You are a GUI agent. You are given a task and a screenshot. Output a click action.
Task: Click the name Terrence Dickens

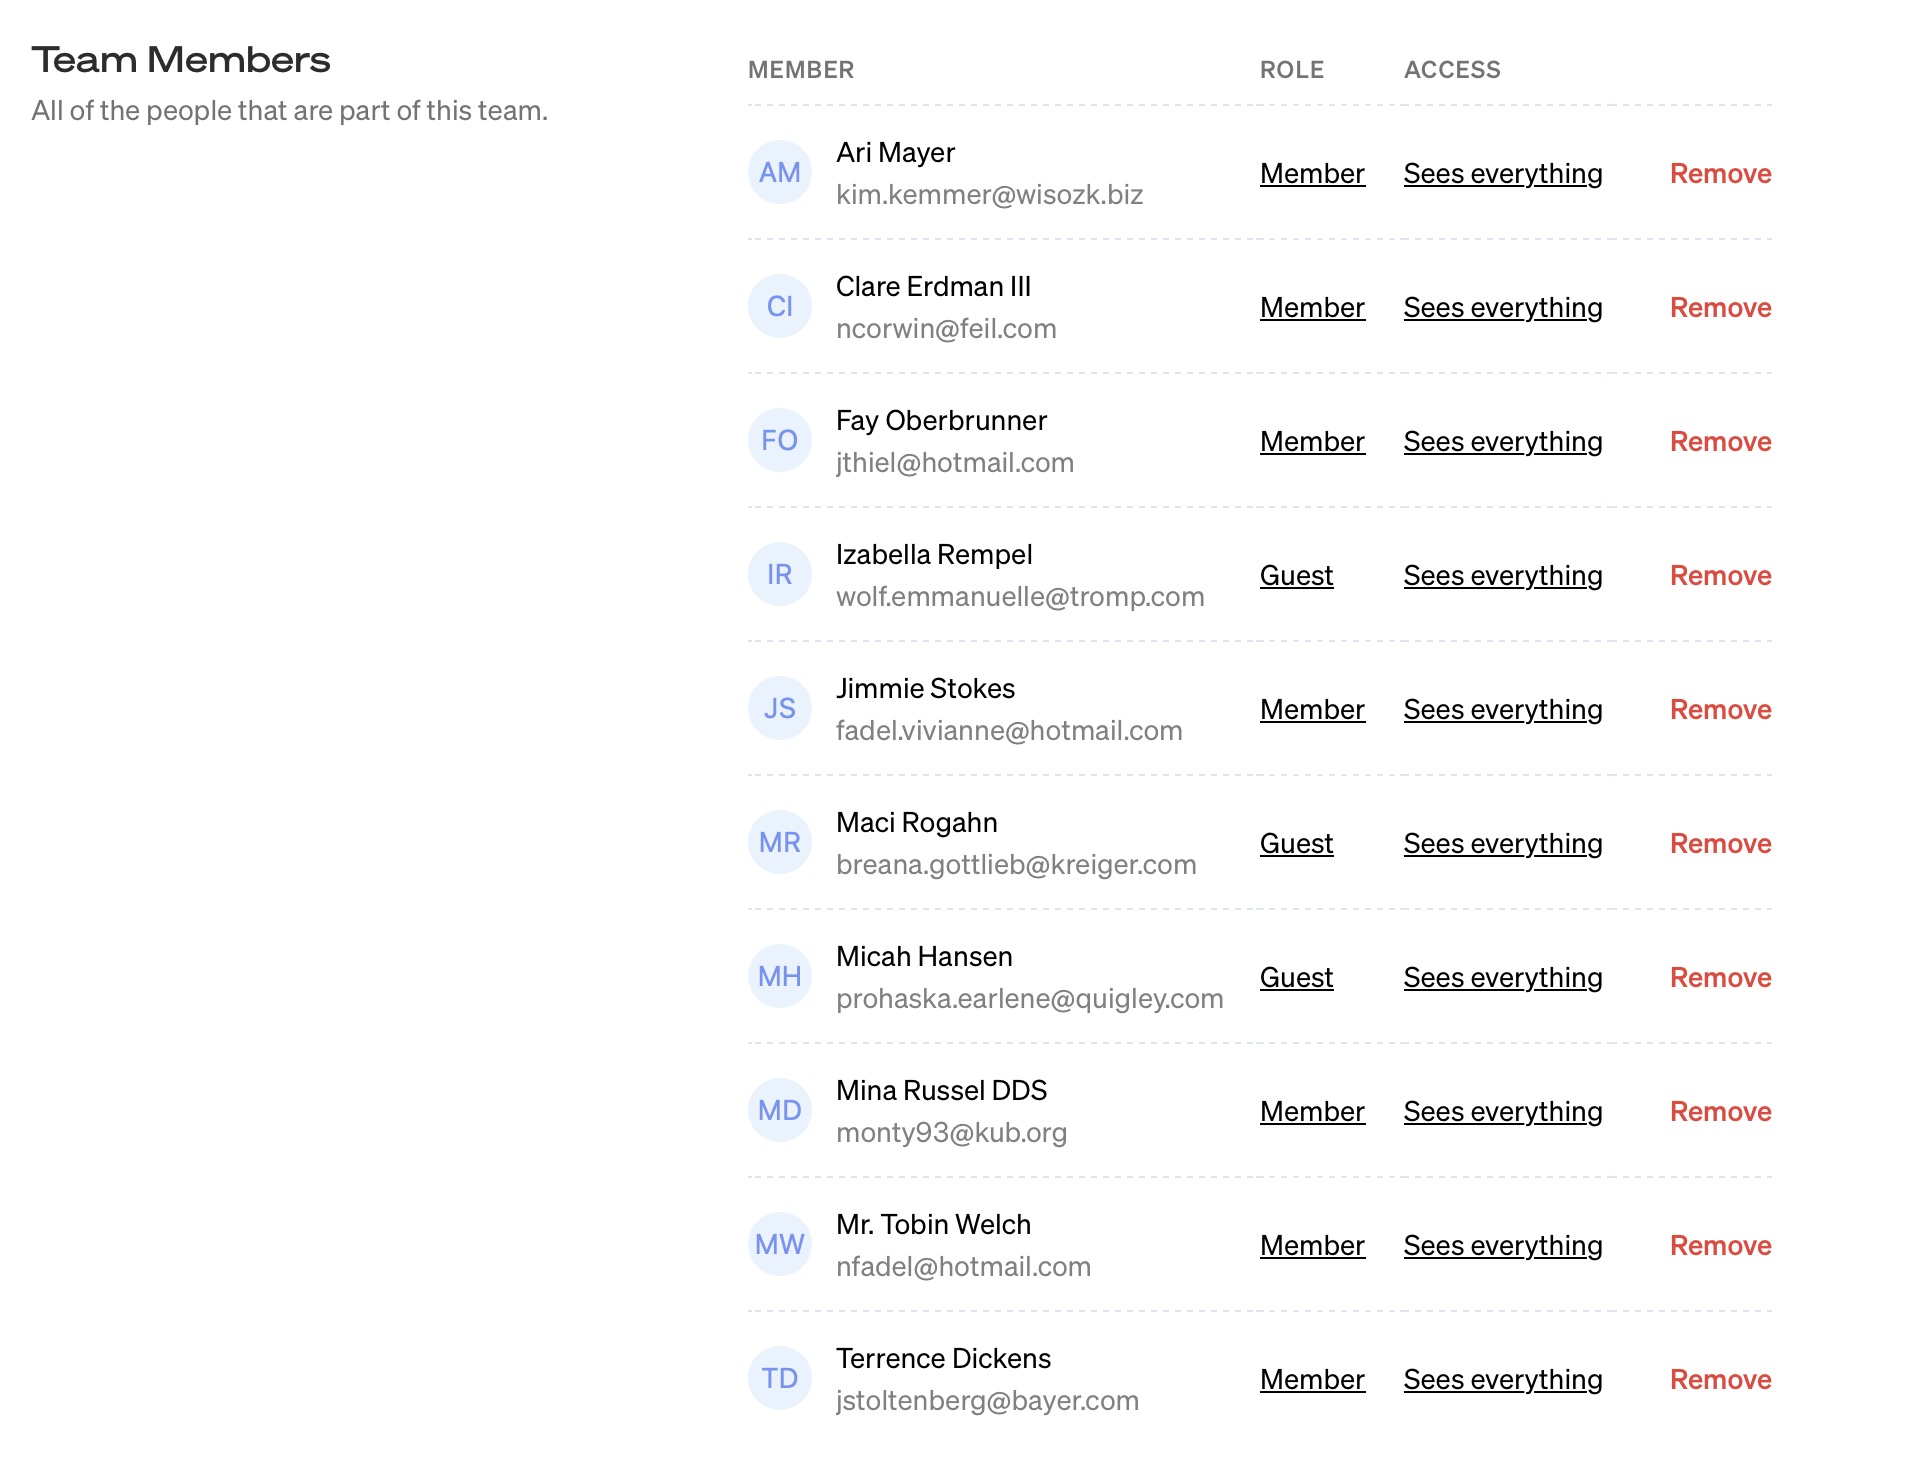click(943, 1358)
